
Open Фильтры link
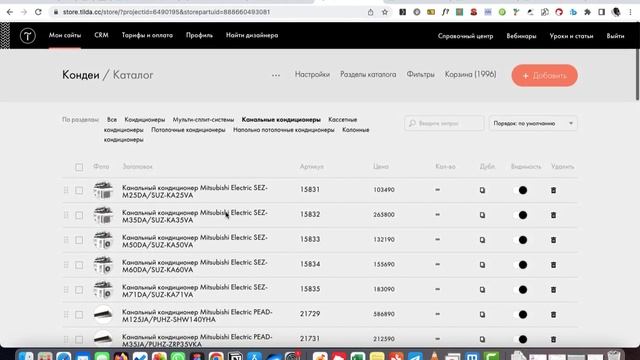(420, 74)
